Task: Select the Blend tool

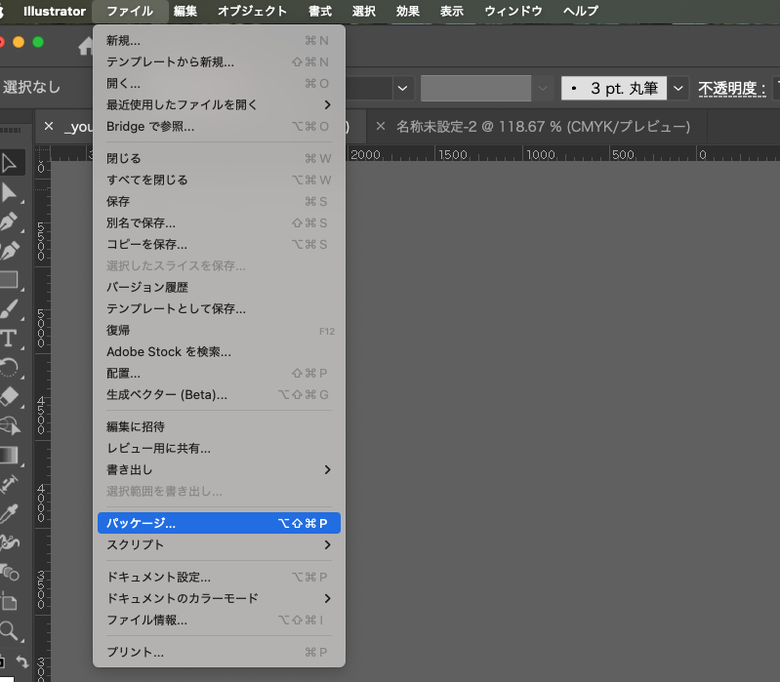Action: coord(9,572)
